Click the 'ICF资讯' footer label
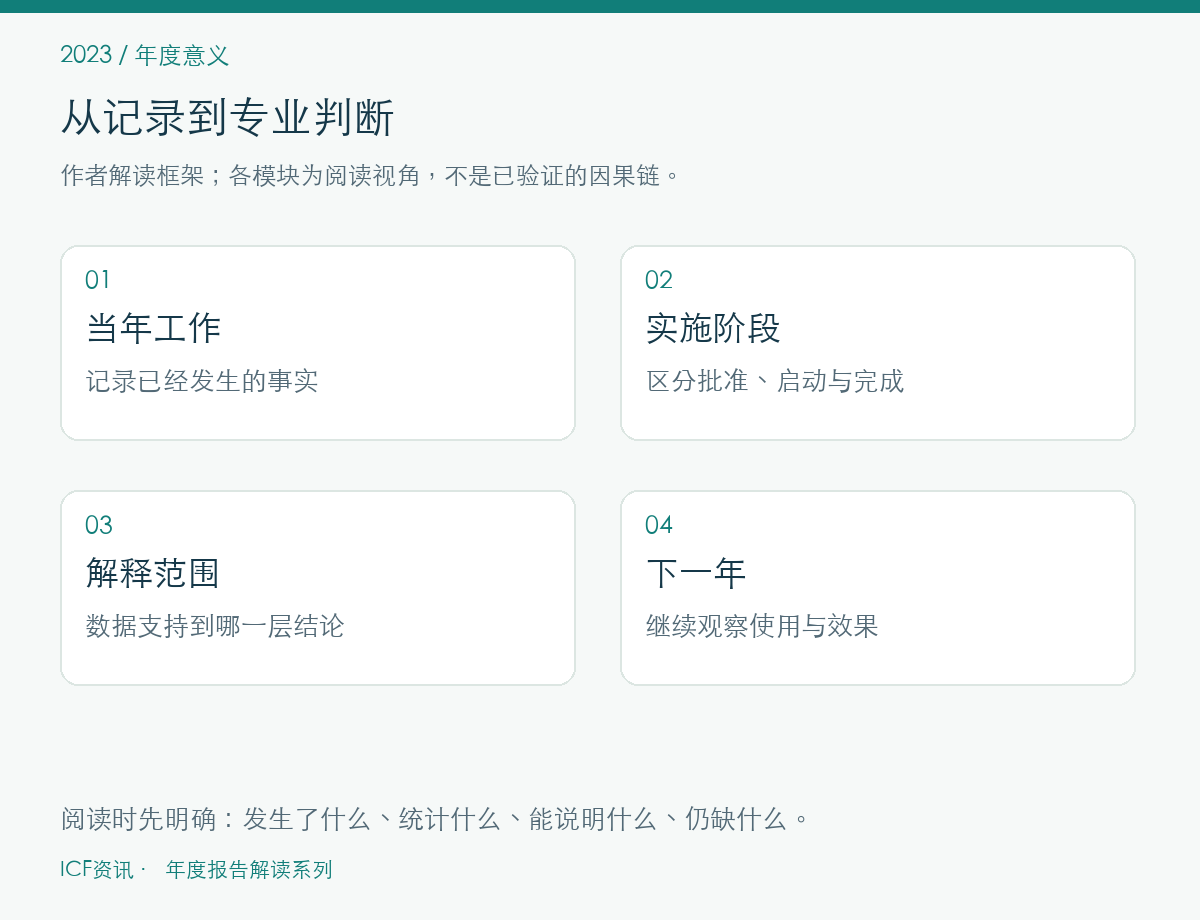Screen dimensions: 1200x920 (97, 870)
